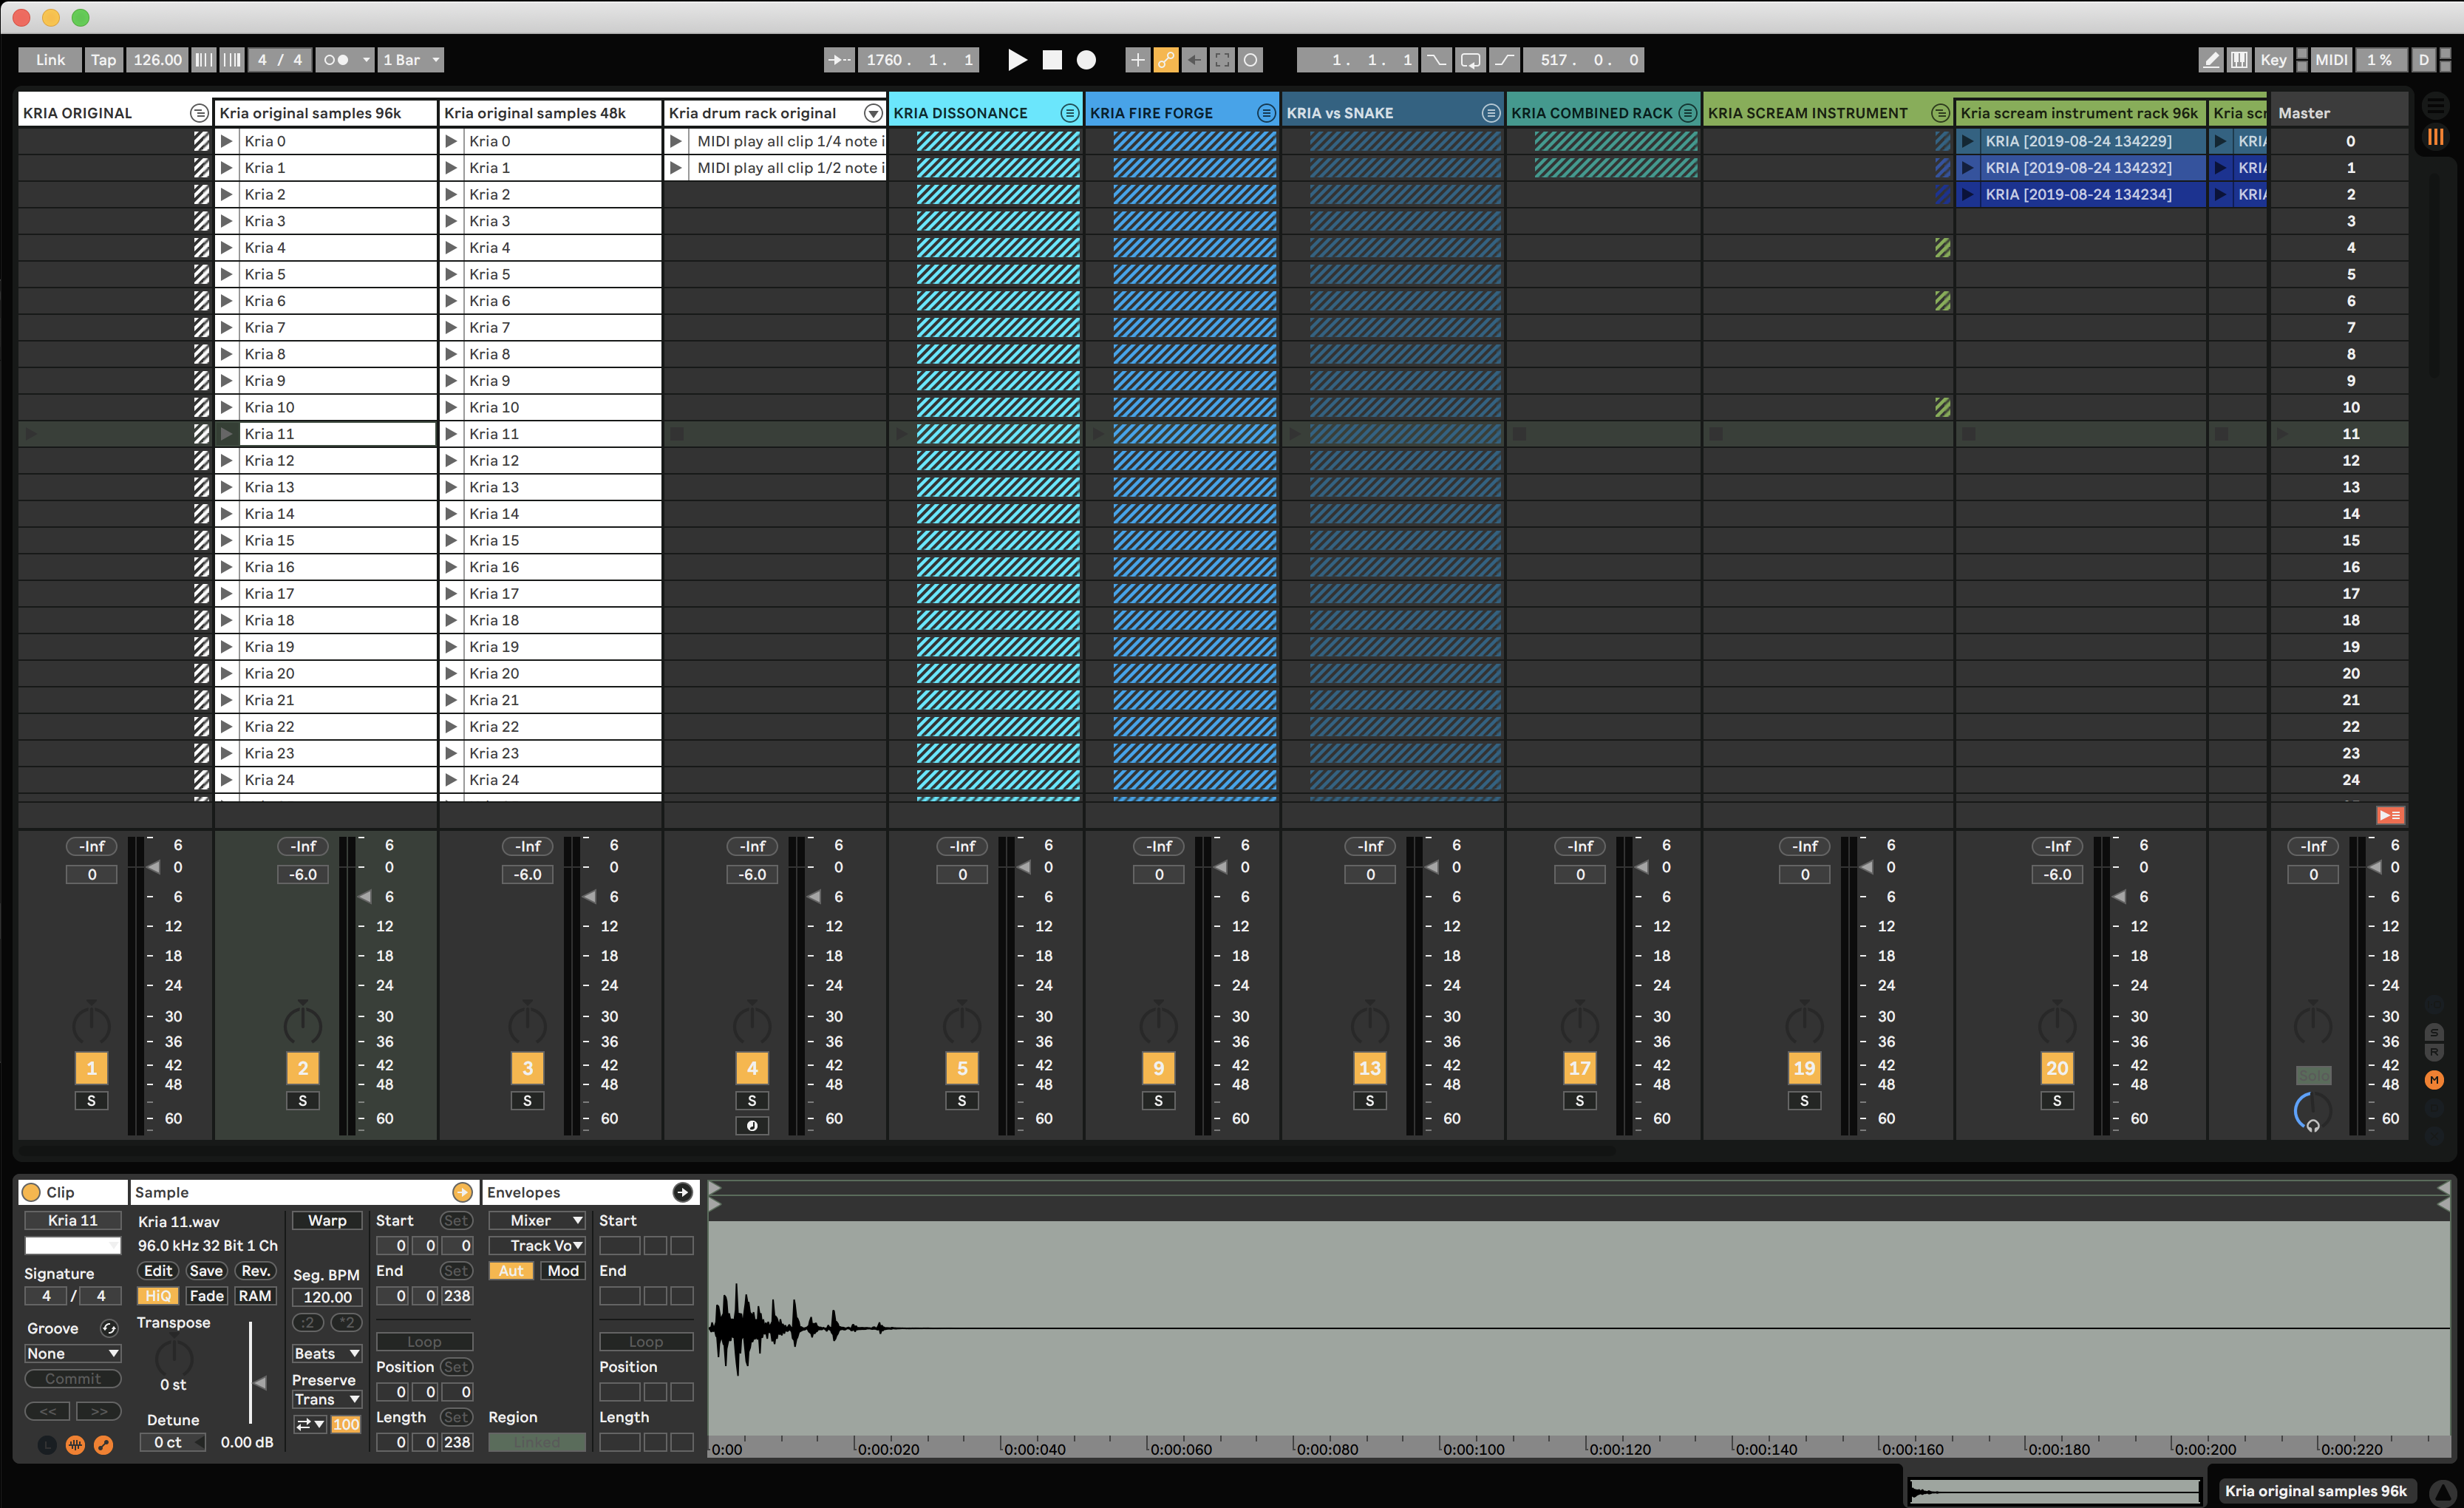Toggle the HiQ sample switch
2464x1508 pixels.
tap(157, 1296)
